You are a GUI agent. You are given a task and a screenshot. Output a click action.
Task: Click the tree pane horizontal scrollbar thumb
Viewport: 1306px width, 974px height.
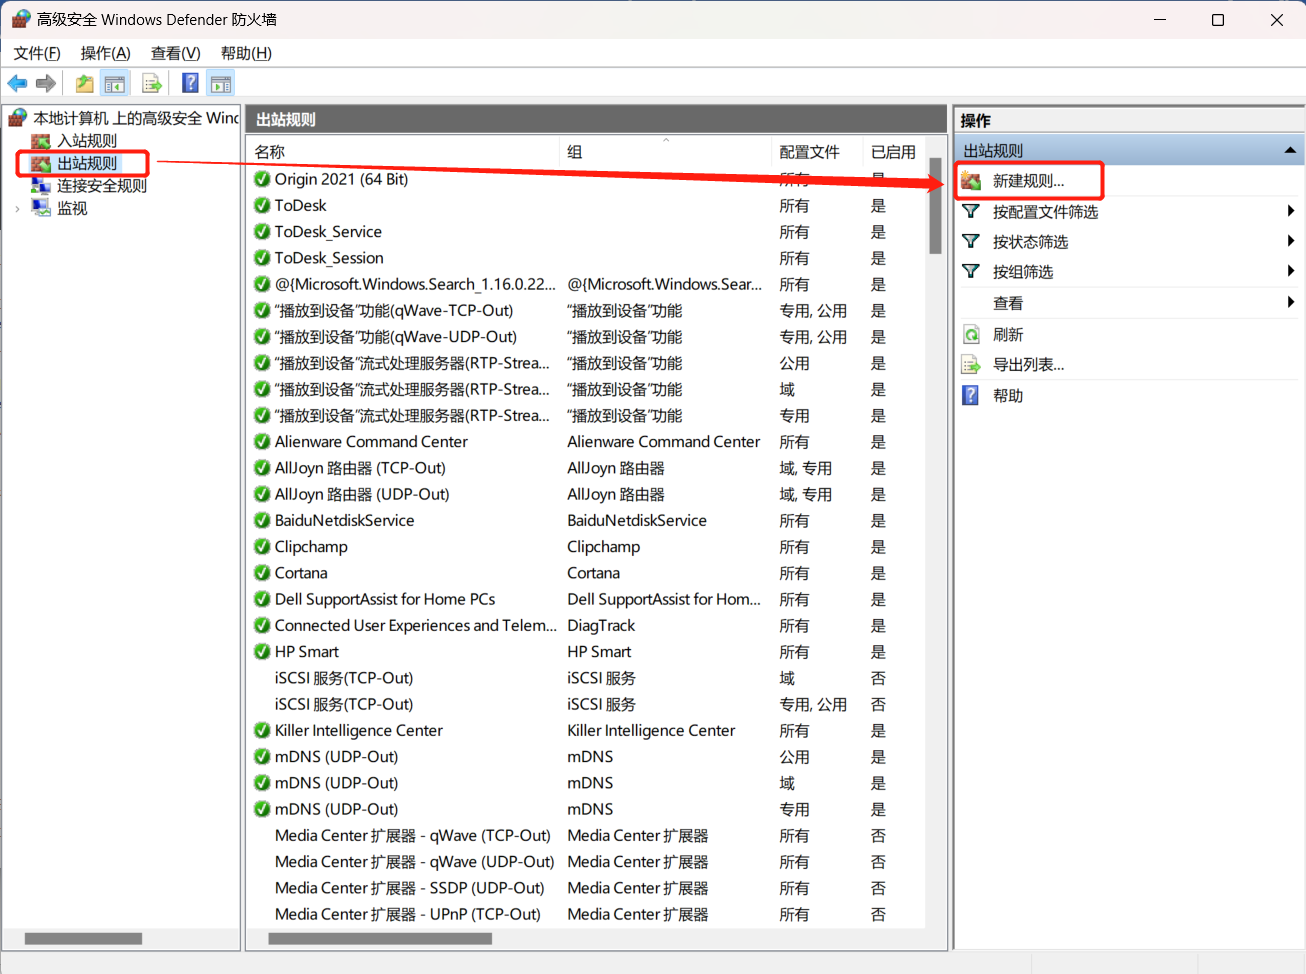point(83,938)
